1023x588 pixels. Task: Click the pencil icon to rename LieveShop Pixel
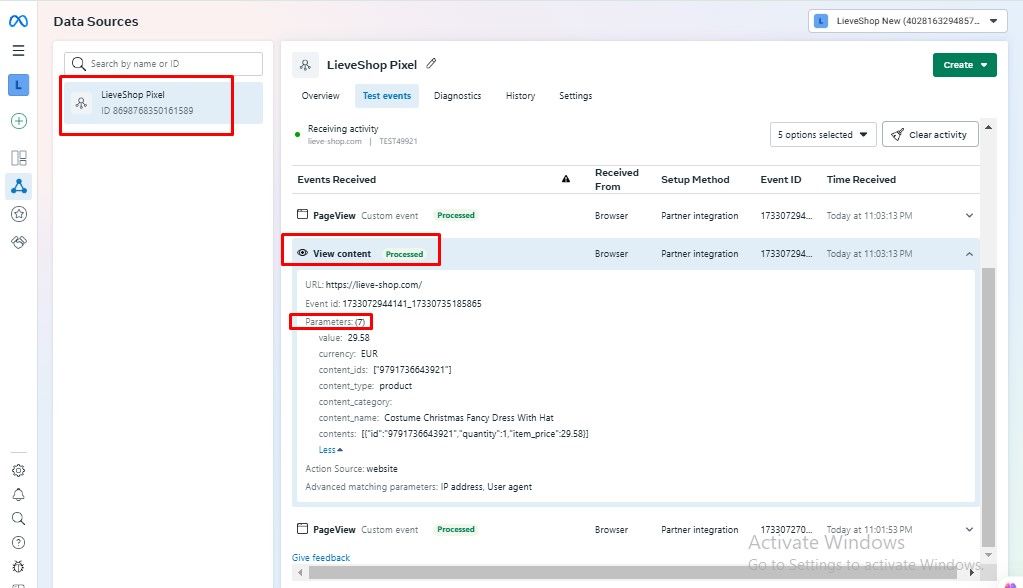(431, 64)
